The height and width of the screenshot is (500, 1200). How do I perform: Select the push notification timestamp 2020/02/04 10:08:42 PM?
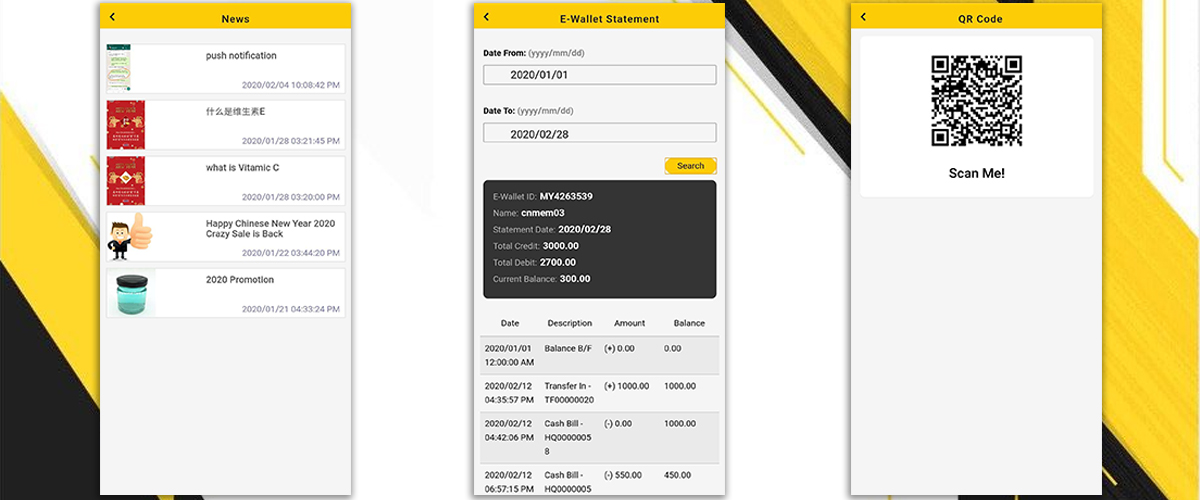click(291, 85)
